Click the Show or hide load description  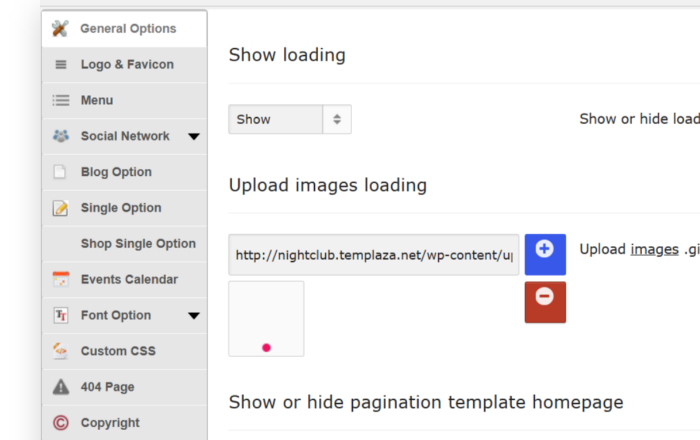(x=639, y=119)
